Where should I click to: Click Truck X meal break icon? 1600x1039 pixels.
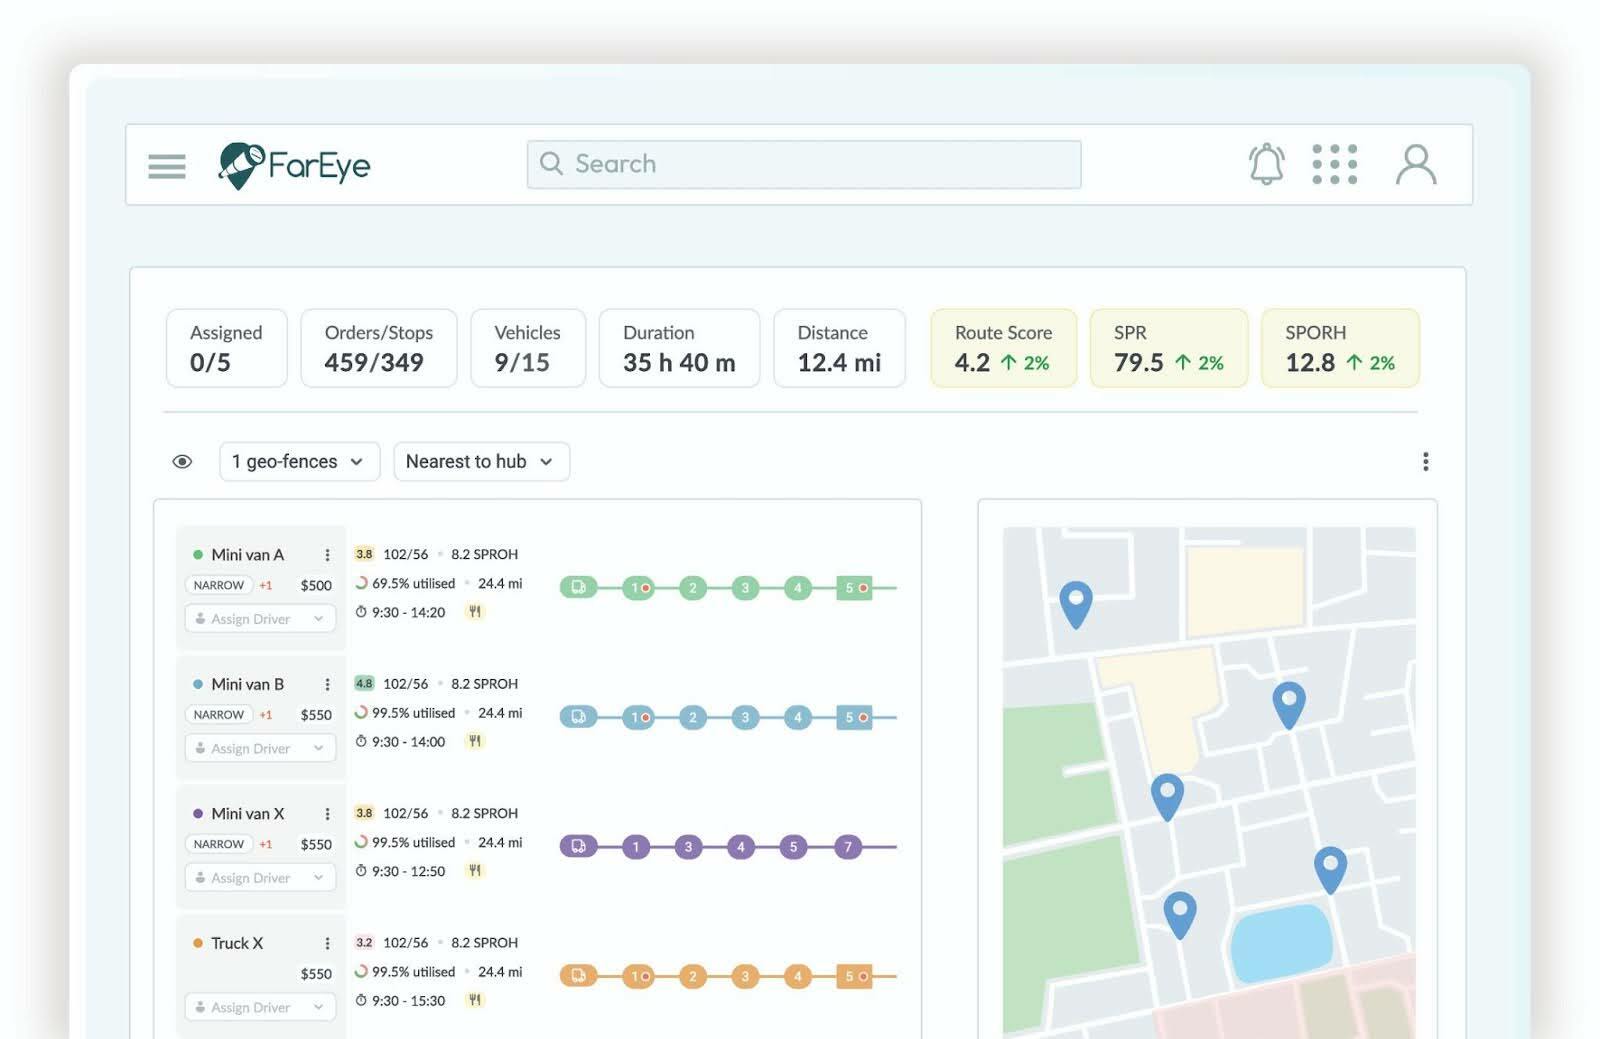(x=475, y=999)
